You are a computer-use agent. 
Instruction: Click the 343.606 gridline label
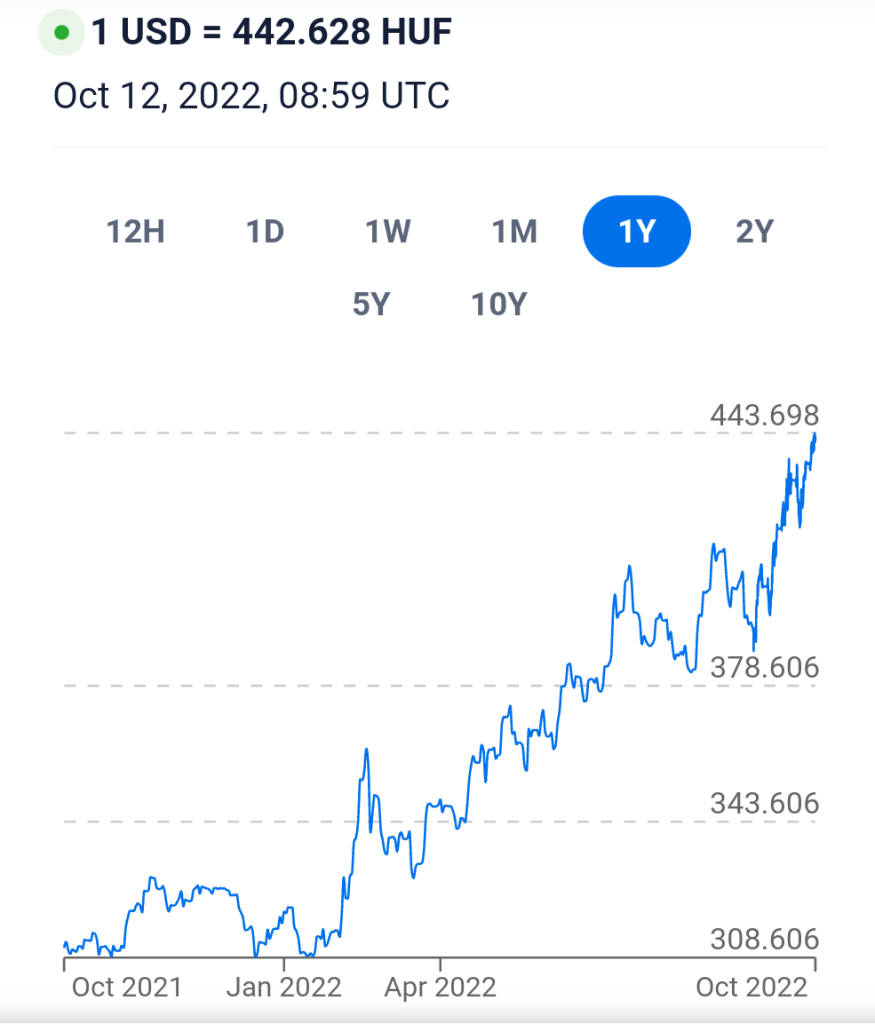pos(764,803)
